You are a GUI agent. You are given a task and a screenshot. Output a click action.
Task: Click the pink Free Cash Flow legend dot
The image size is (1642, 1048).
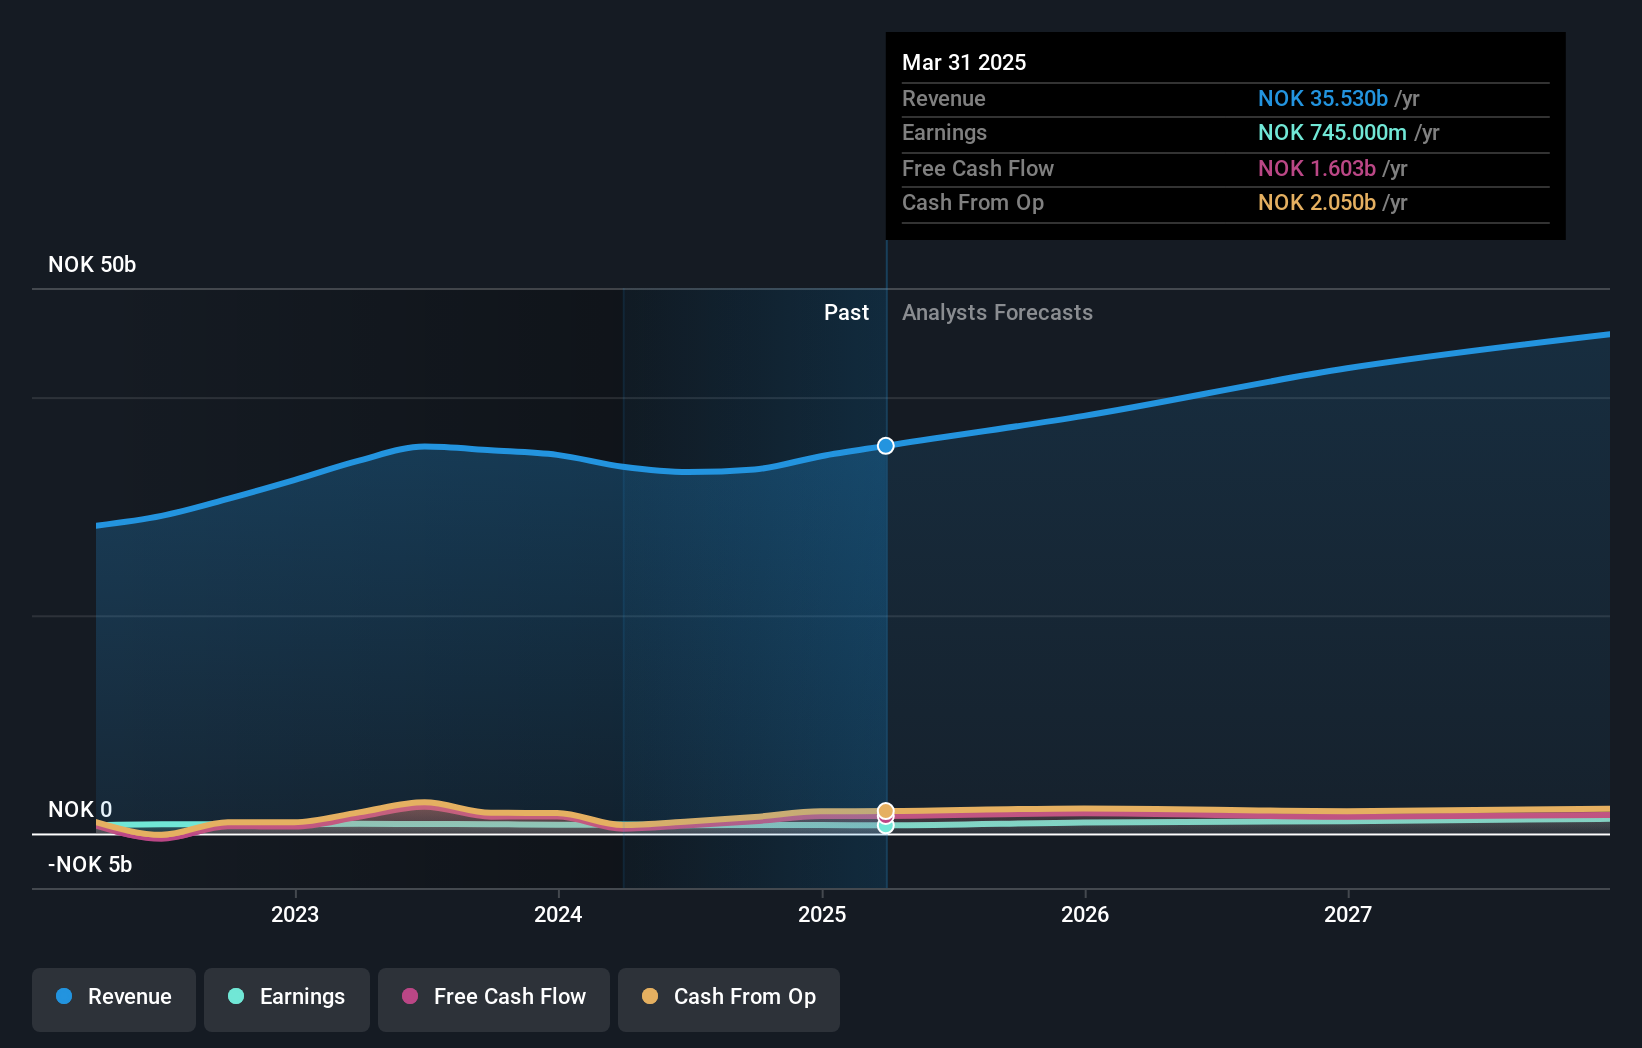pyautogui.click(x=410, y=996)
